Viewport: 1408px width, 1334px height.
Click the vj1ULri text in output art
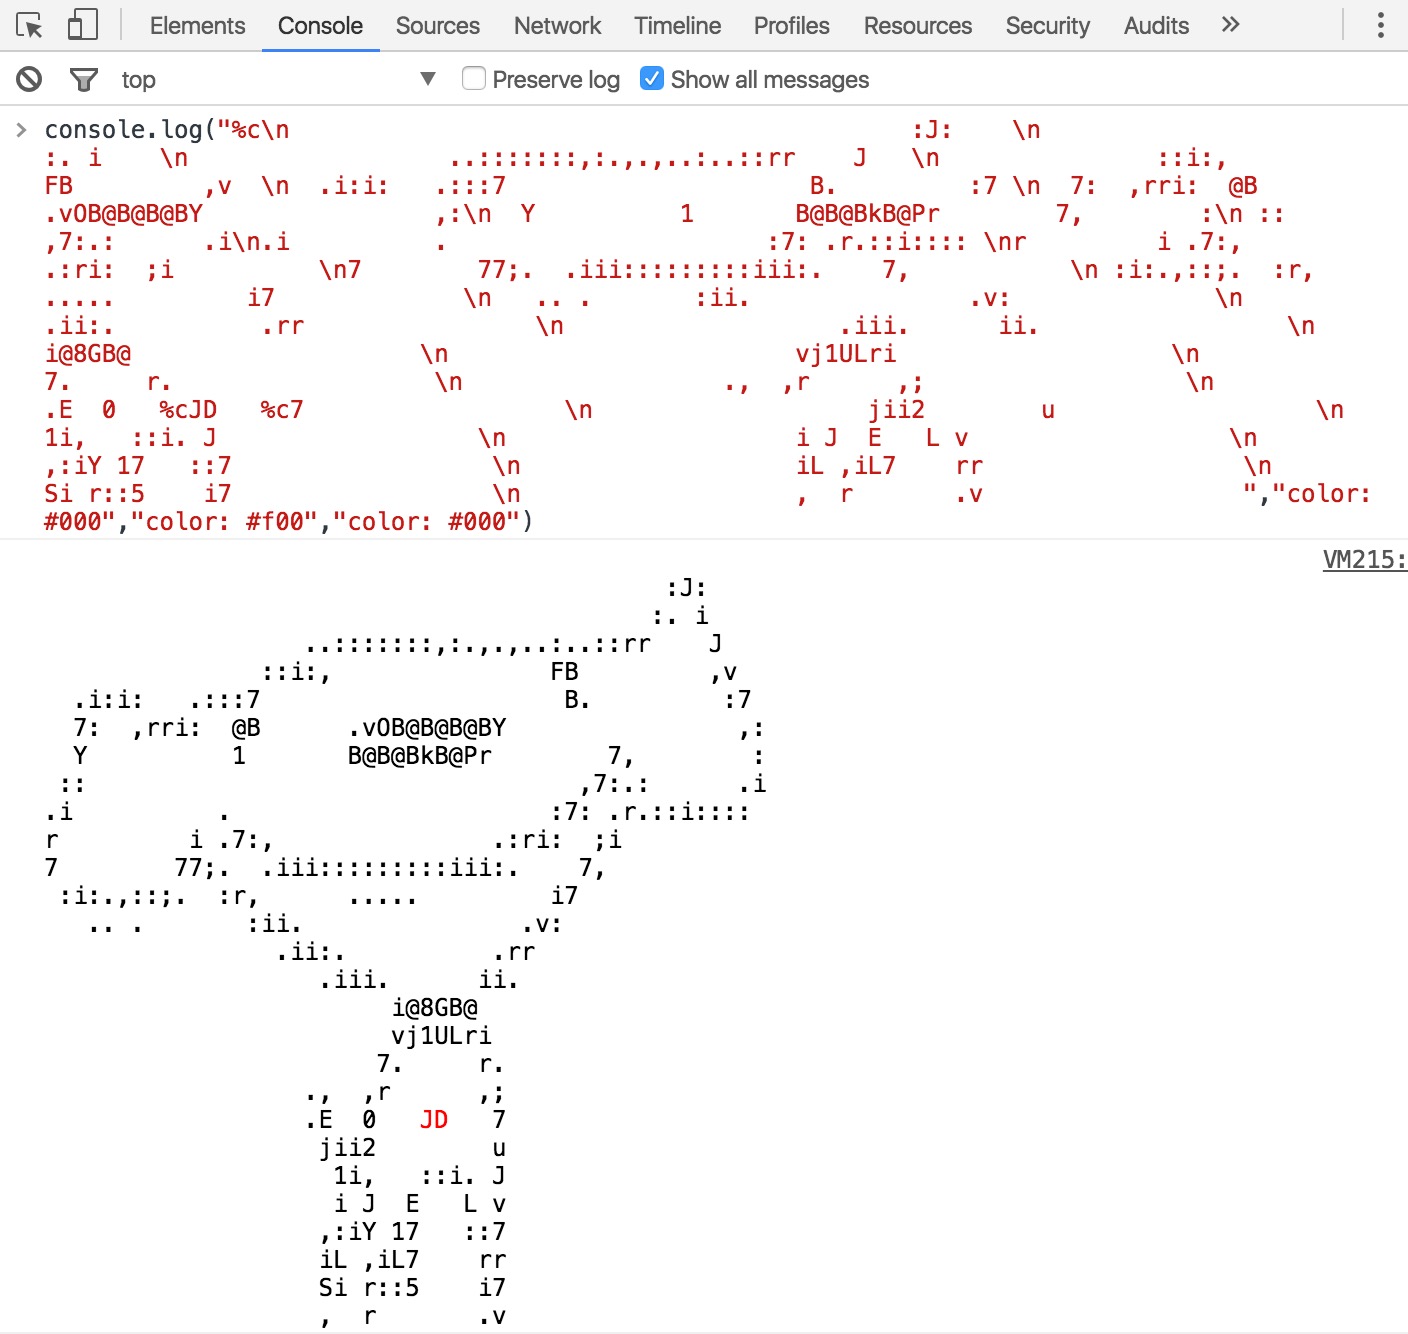click(x=441, y=1036)
